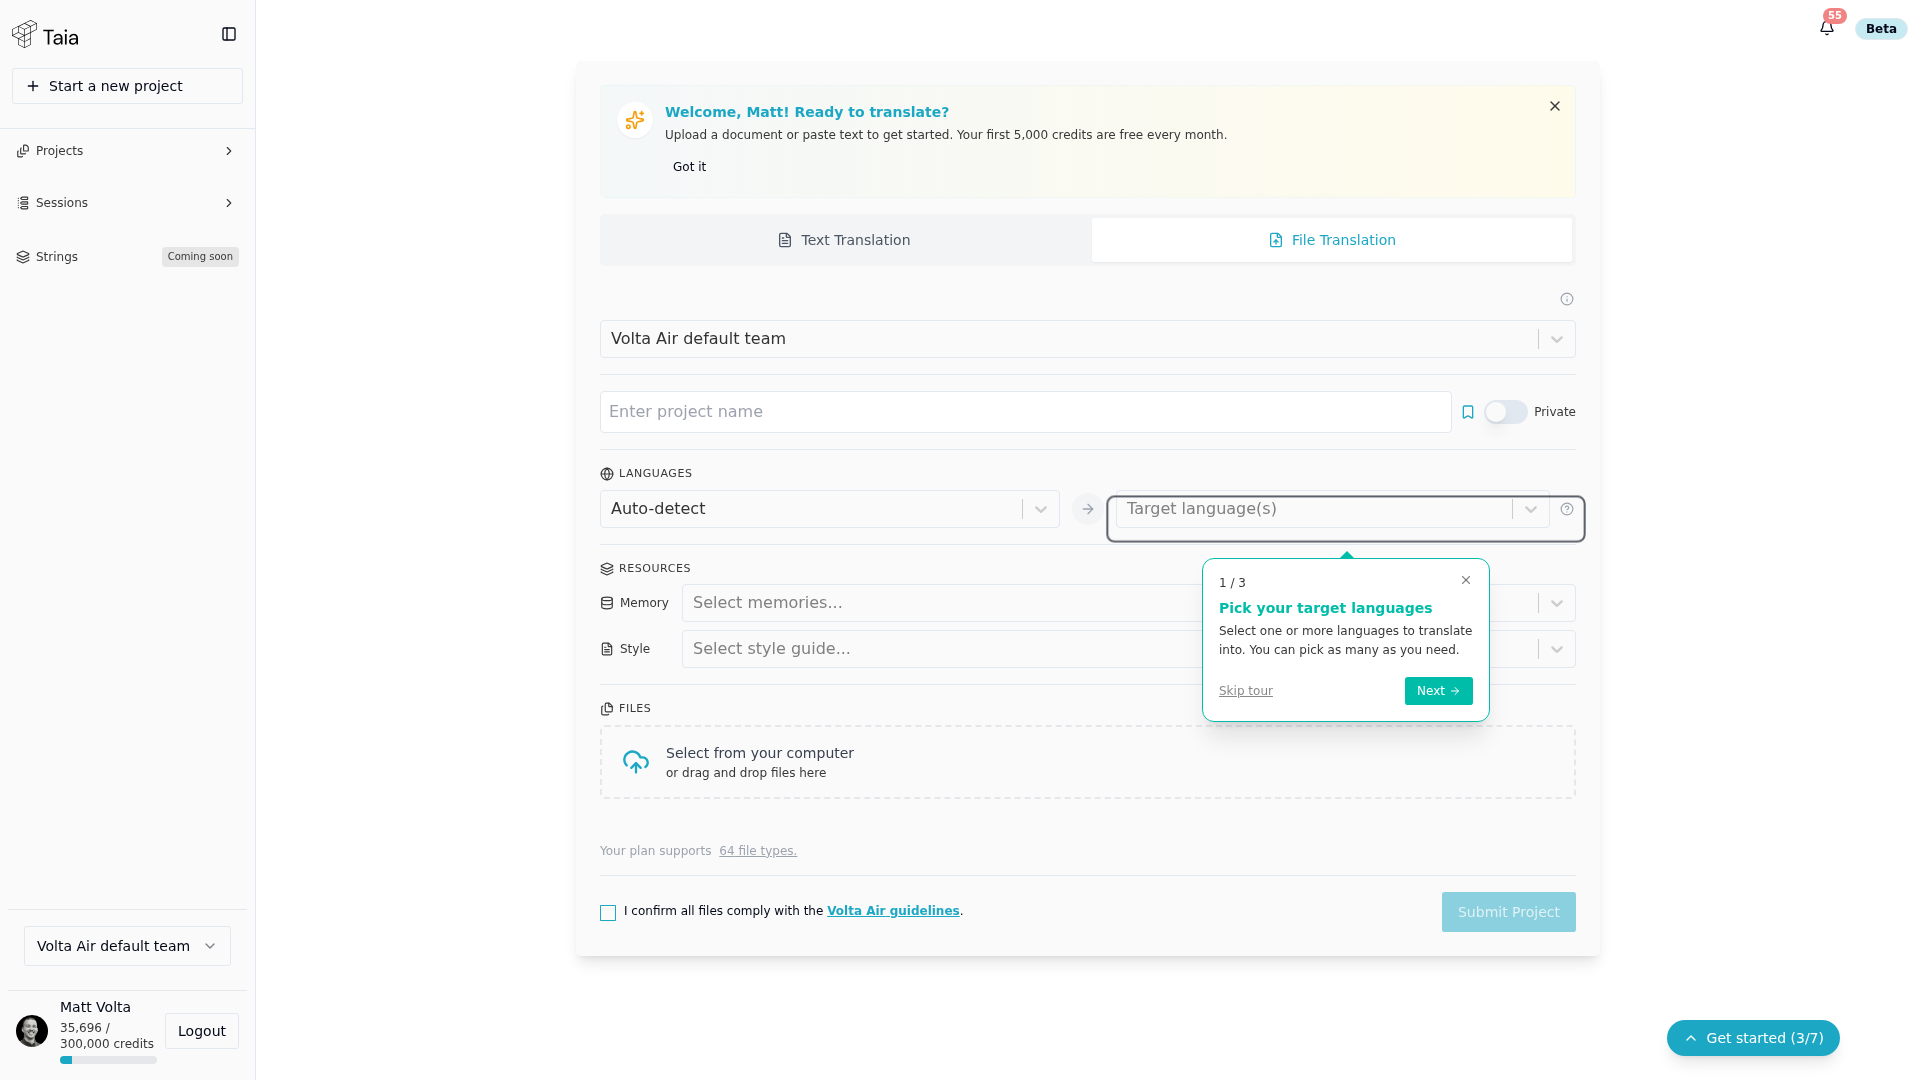Viewport: 1920px width, 1080px height.
Task: Open the 64 file types link
Action: [x=758, y=851]
